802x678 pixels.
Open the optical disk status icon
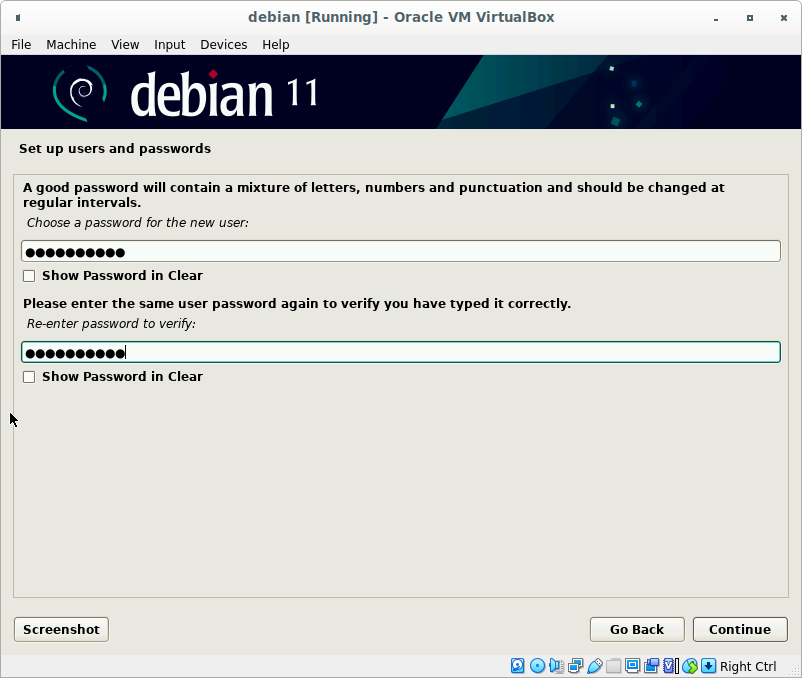point(537,666)
